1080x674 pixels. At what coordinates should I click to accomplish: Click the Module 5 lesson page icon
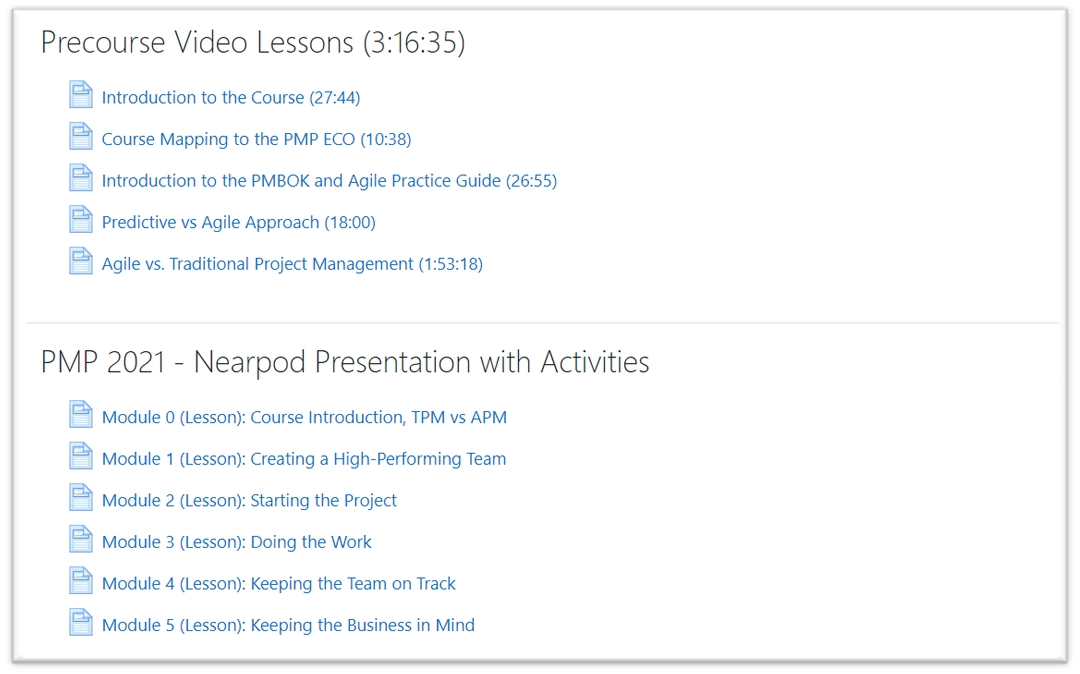80,624
